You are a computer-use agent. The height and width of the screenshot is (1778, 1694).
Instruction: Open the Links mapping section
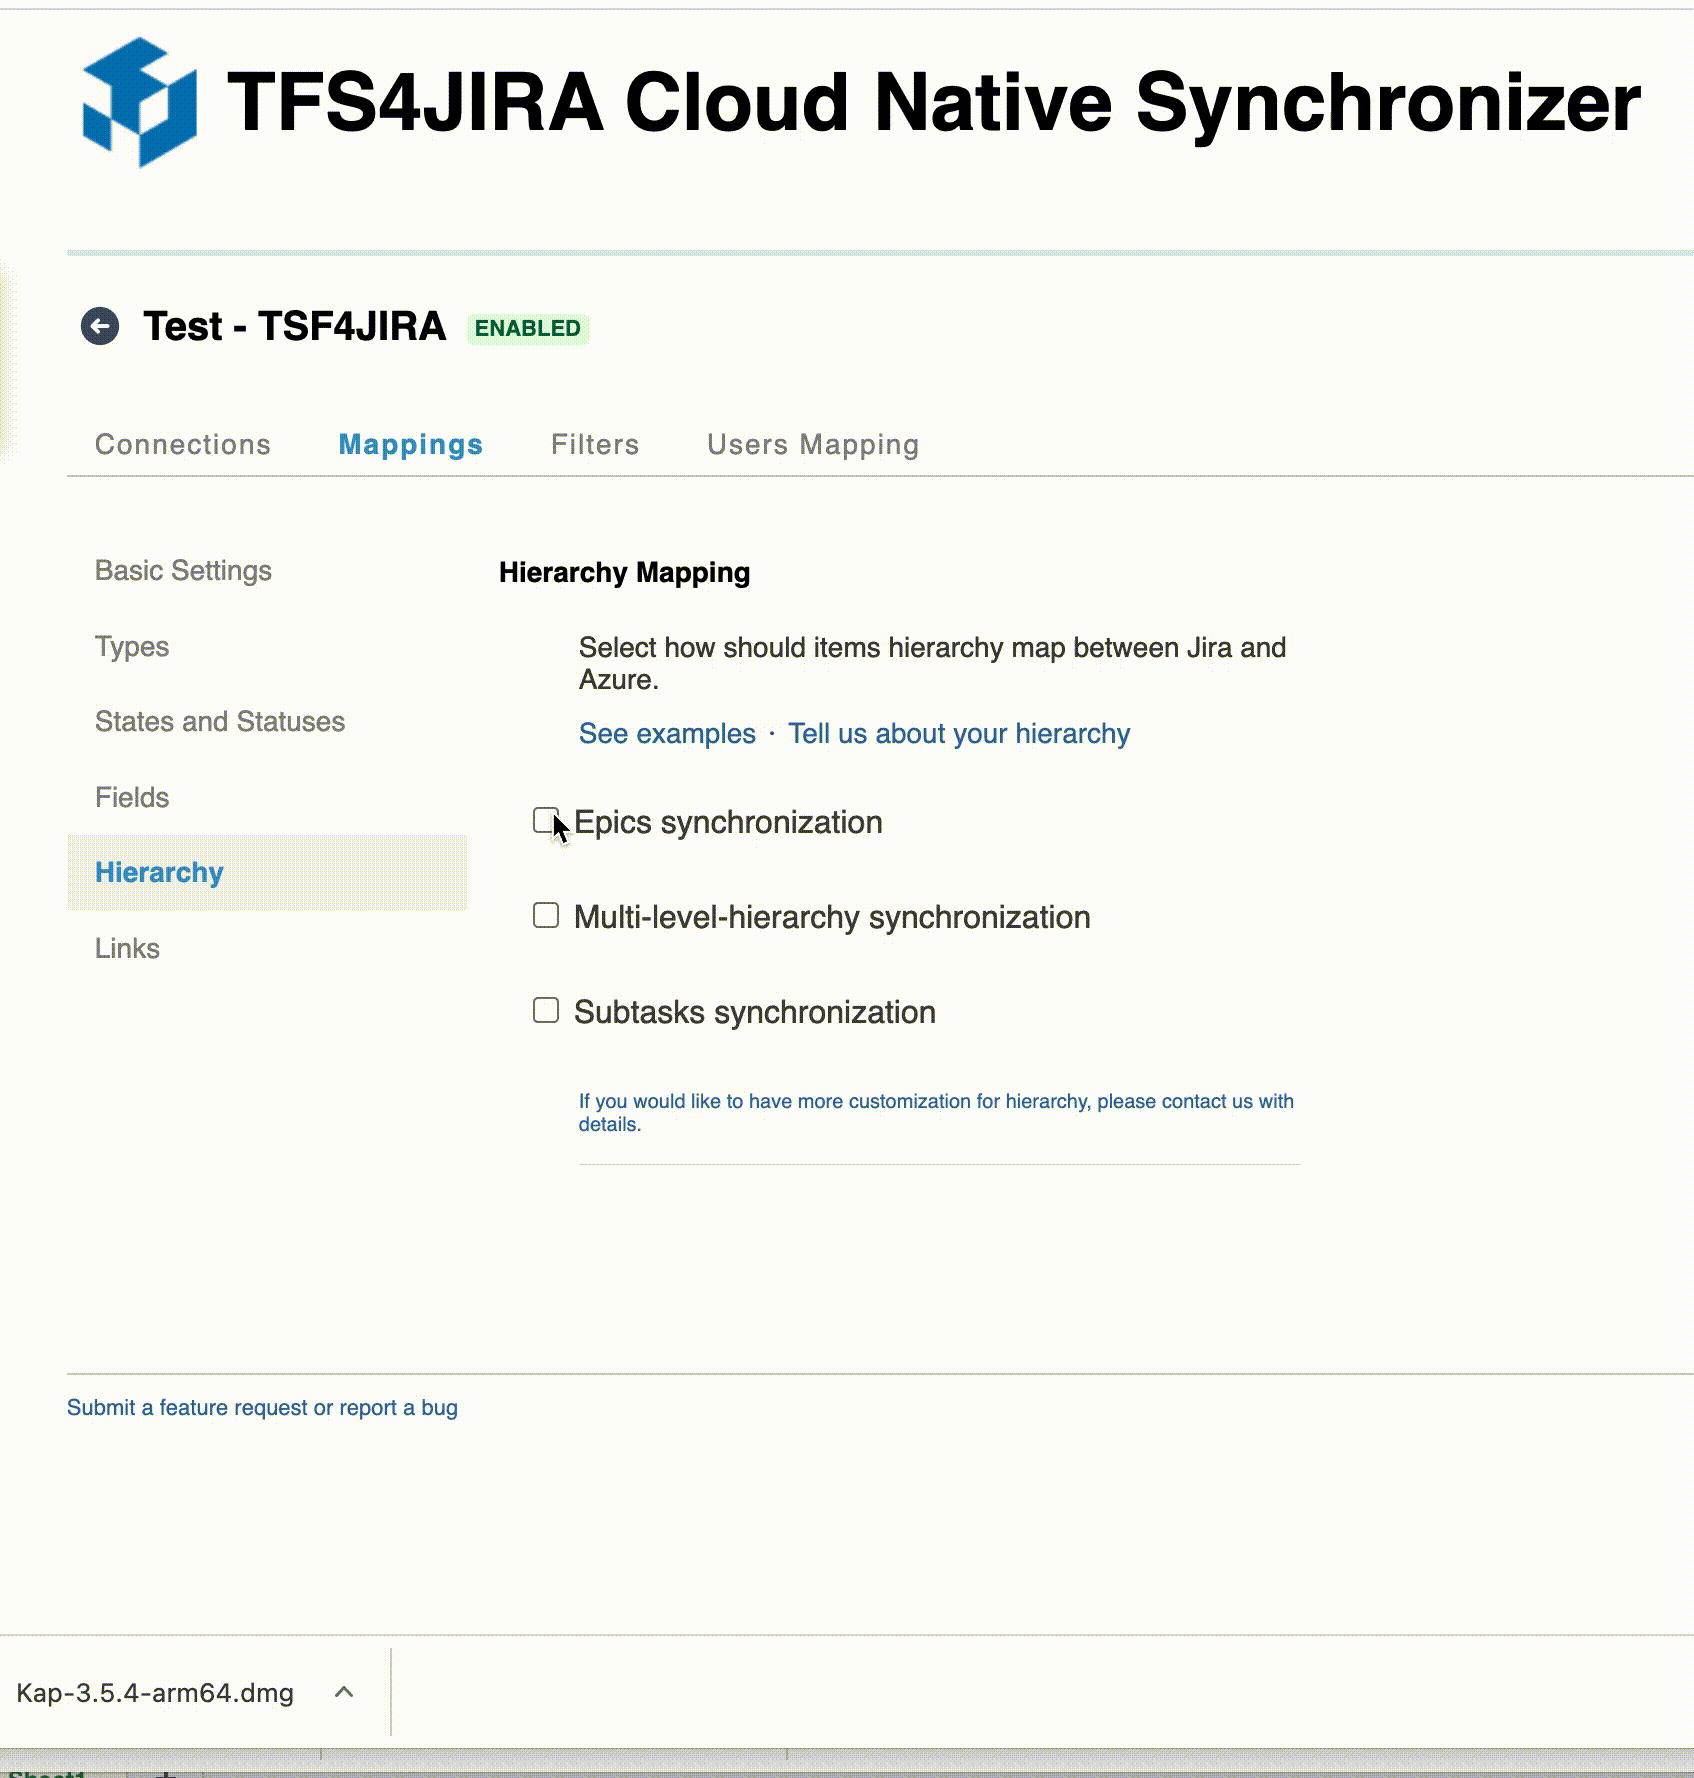[127, 948]
